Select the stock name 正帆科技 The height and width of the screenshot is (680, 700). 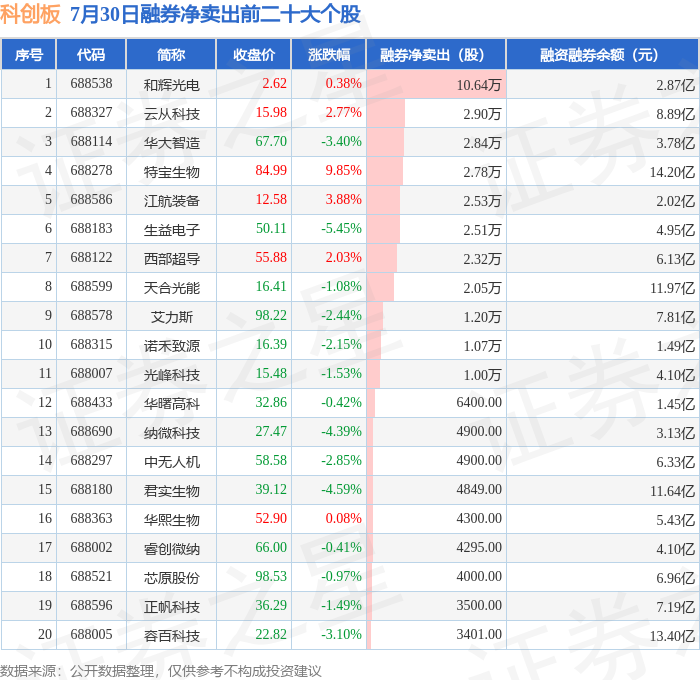(x=171, y=607)
